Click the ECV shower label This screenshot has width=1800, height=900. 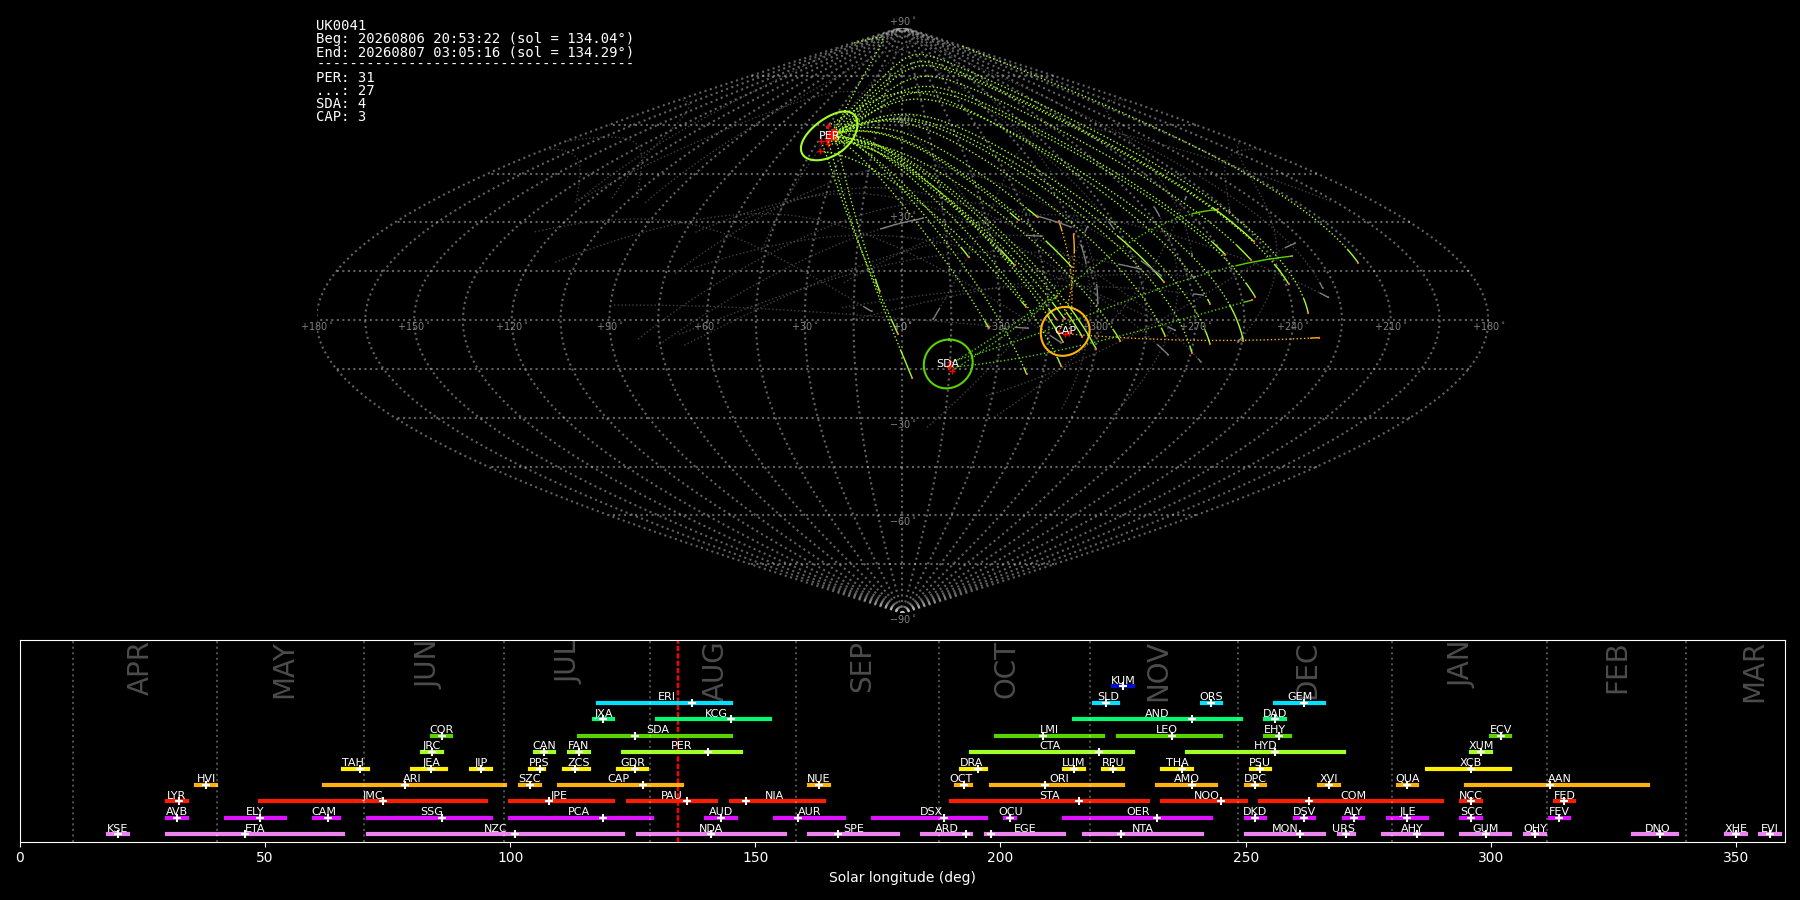[1500, 730]
